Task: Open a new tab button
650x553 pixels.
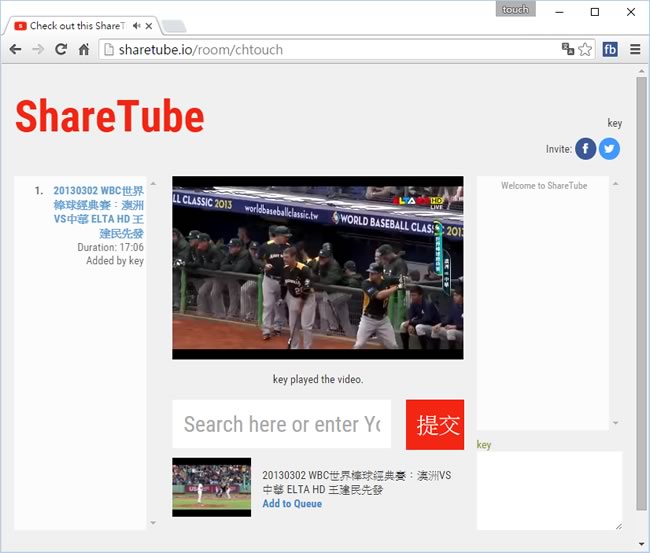Action: 174,26
